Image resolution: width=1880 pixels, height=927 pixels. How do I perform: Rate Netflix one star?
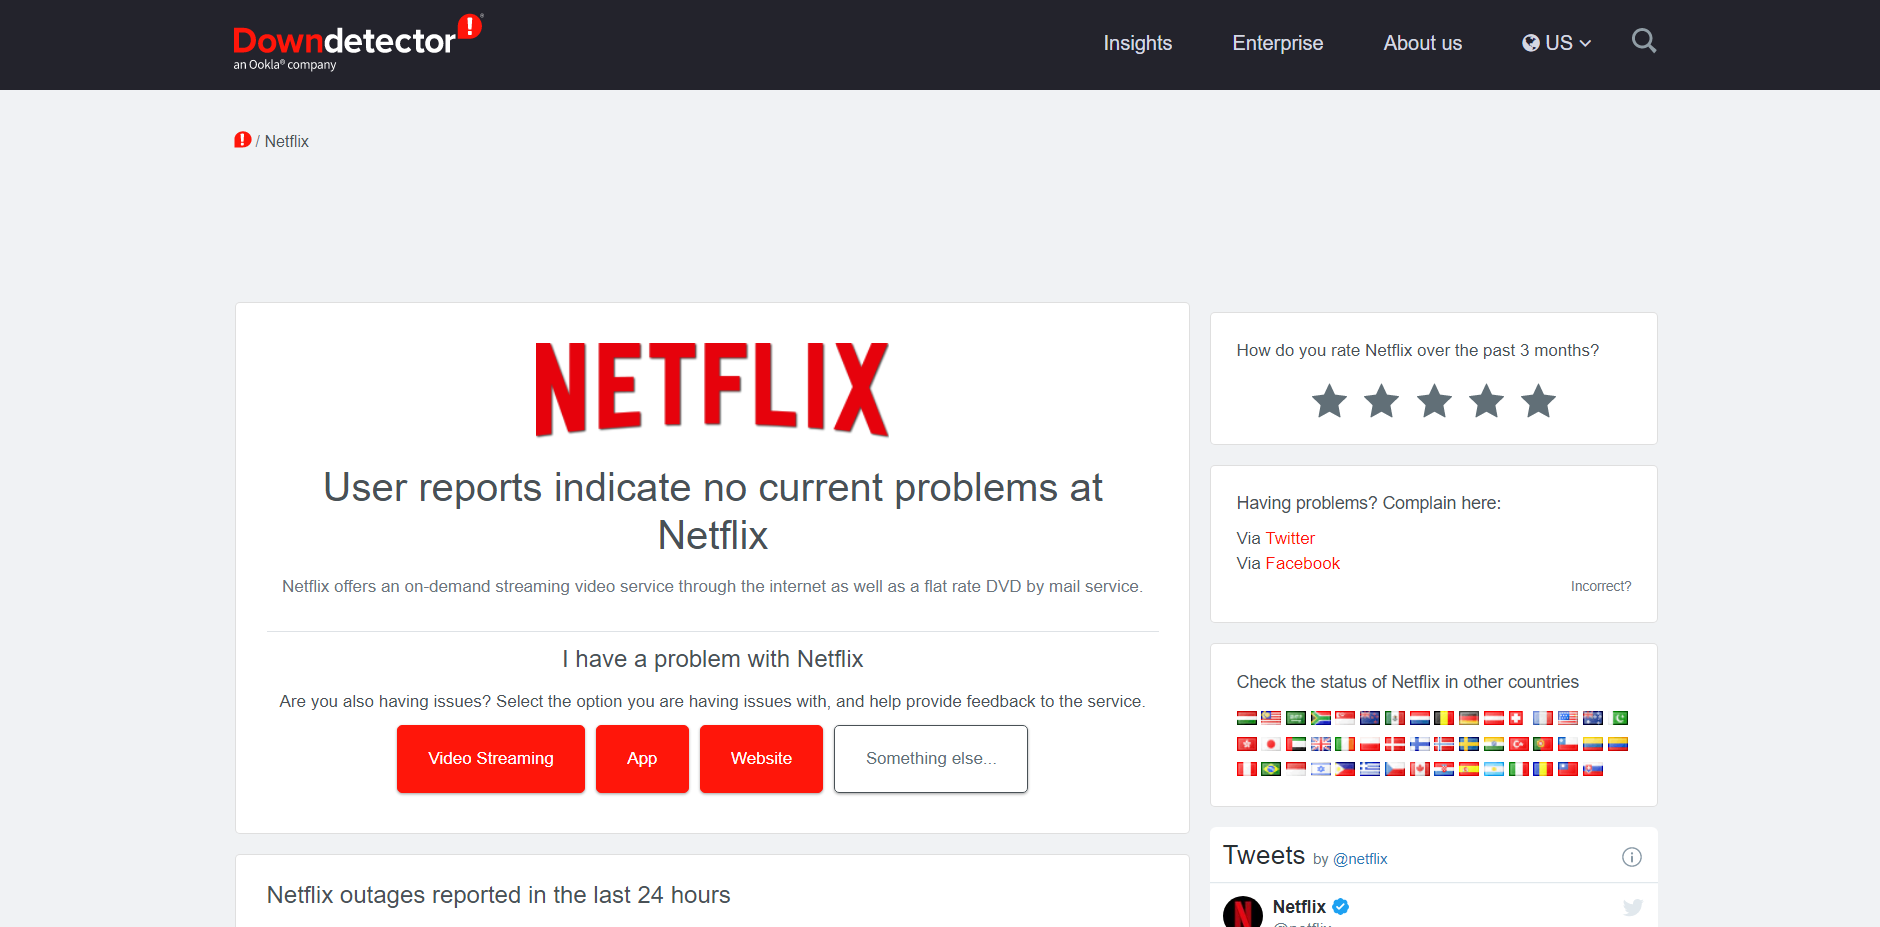pyautogui.click(x=1329, y=401)
